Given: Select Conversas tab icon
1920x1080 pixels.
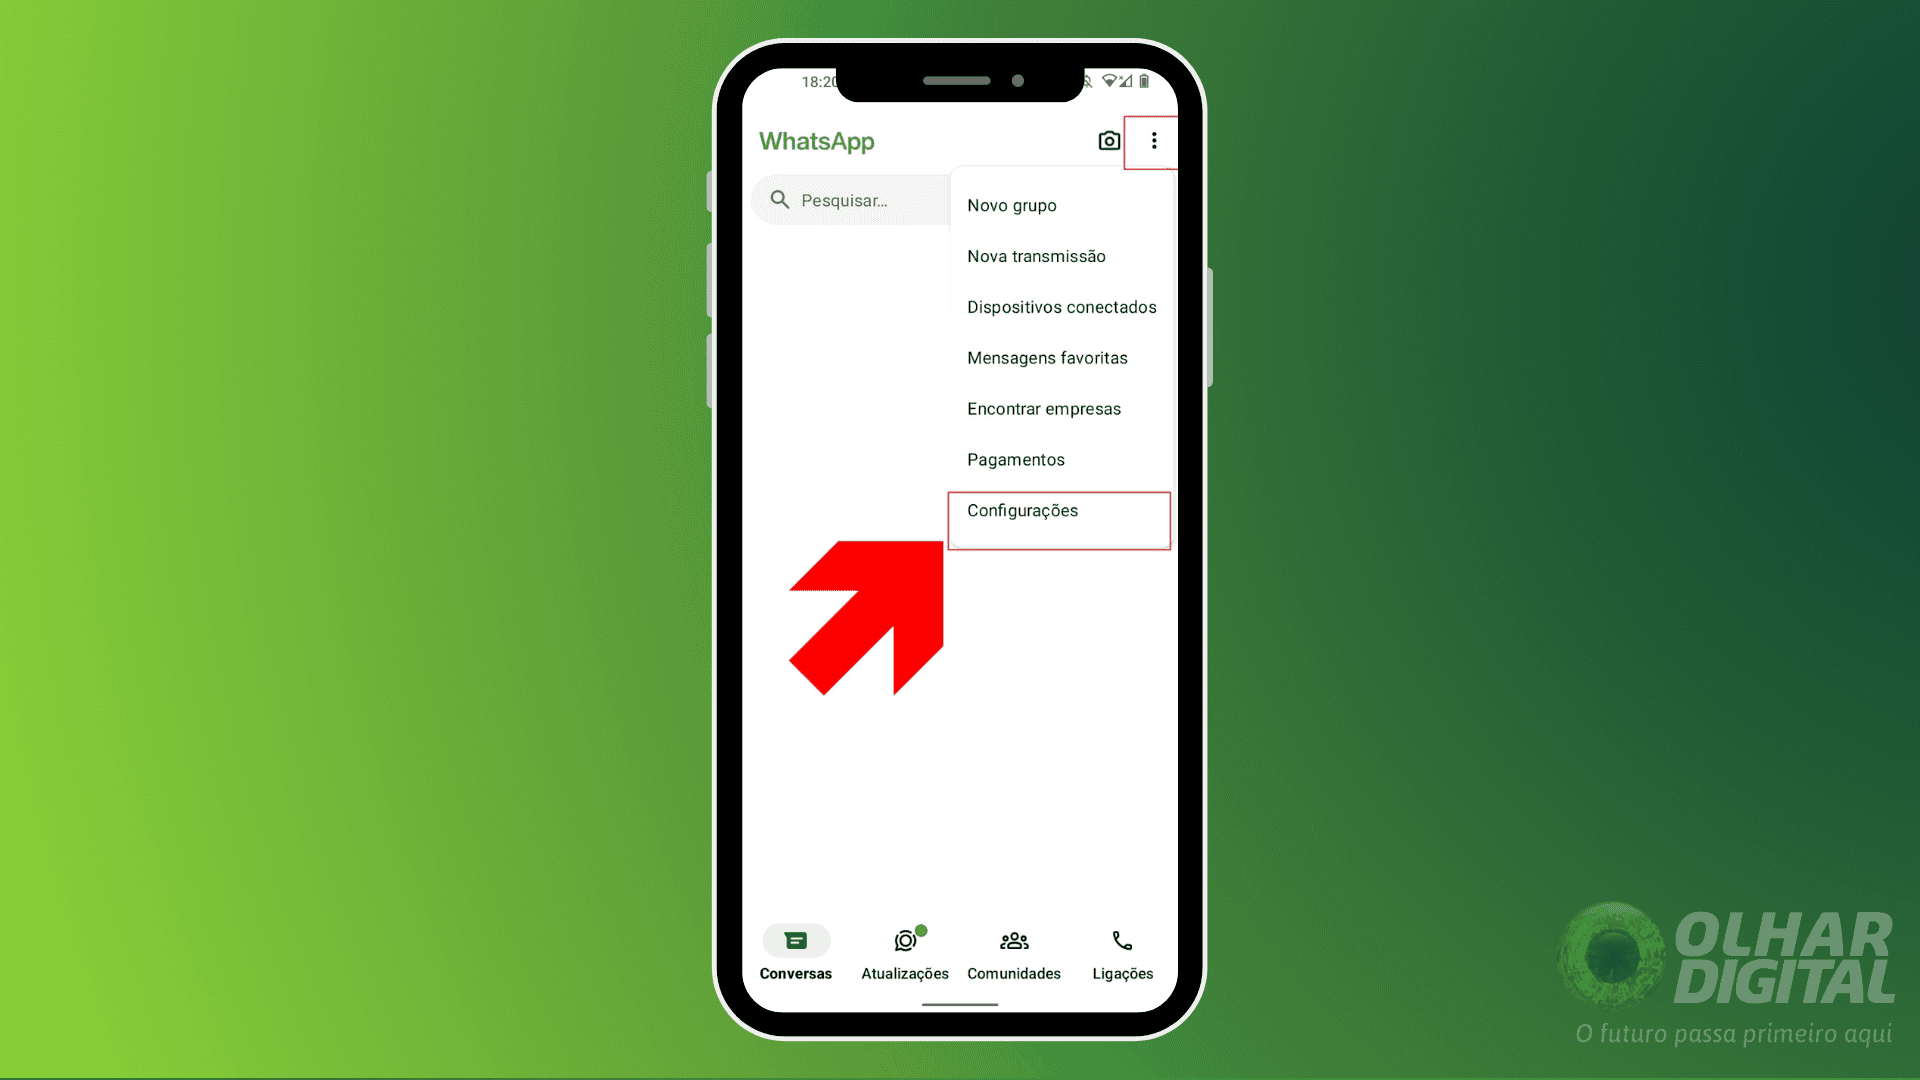Looking at the screenshot, I should click(x=794, y=940).
